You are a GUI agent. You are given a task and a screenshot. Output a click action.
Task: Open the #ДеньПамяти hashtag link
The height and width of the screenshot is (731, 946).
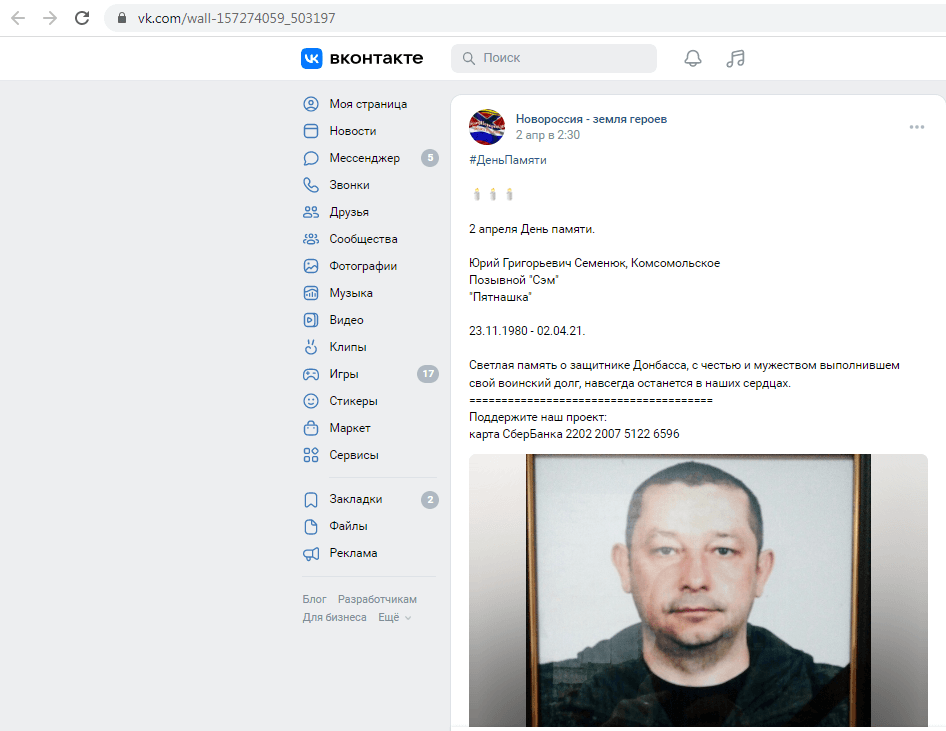[x=508, y=160]
